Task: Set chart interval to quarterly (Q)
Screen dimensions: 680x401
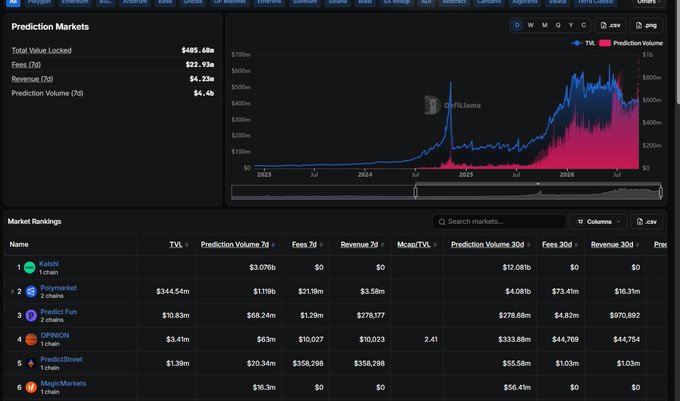Action: tap(558, 25)
